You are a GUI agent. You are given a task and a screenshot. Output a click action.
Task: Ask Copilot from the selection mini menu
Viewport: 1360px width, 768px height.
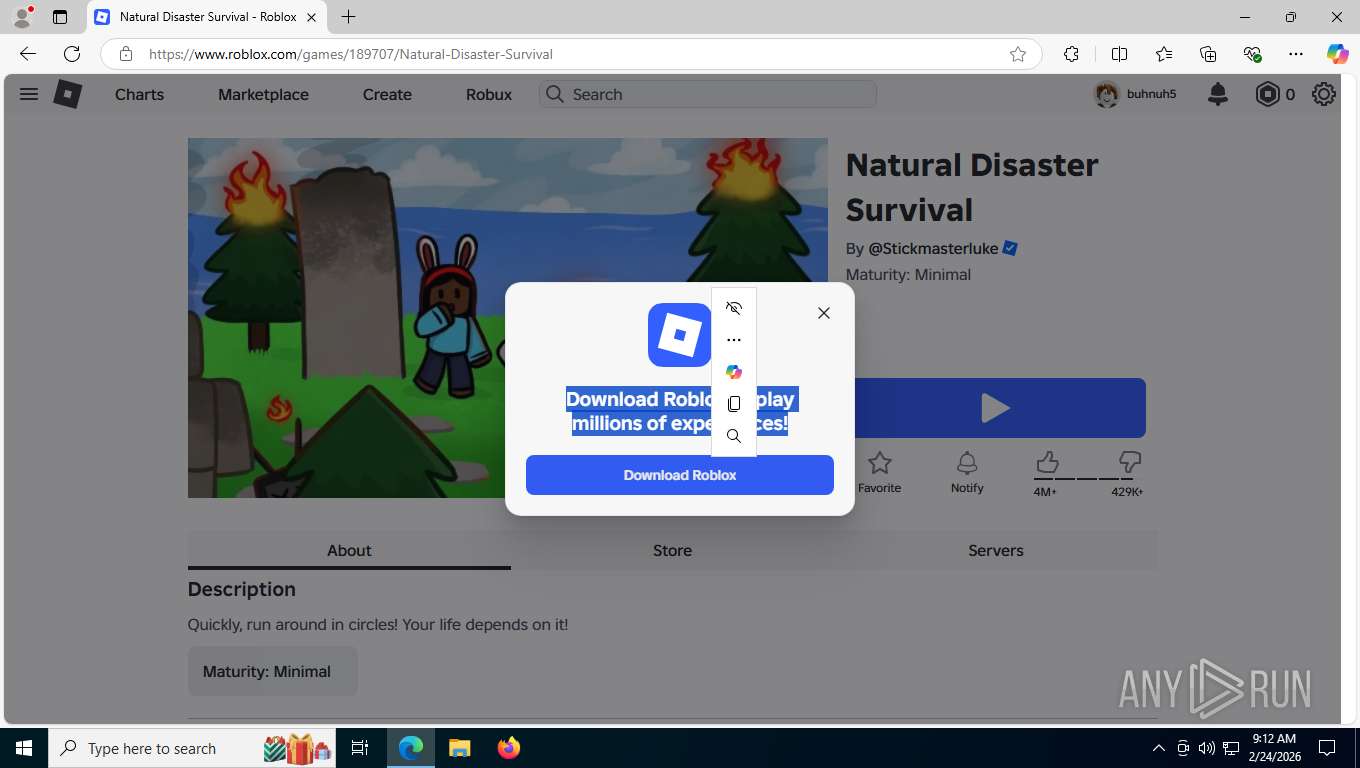pyautogui.click(x=734, y=372)
